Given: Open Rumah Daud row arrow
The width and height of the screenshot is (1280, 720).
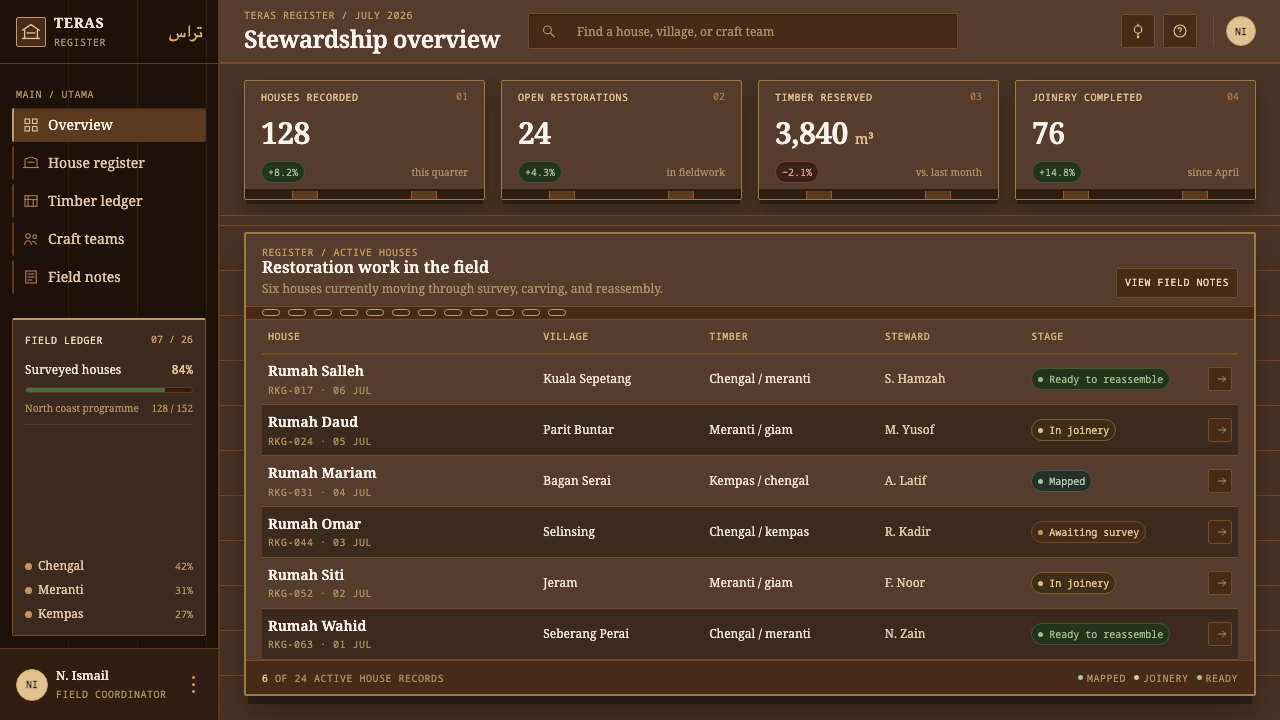Looking at the screenshot, I should tap(1220, 430).
